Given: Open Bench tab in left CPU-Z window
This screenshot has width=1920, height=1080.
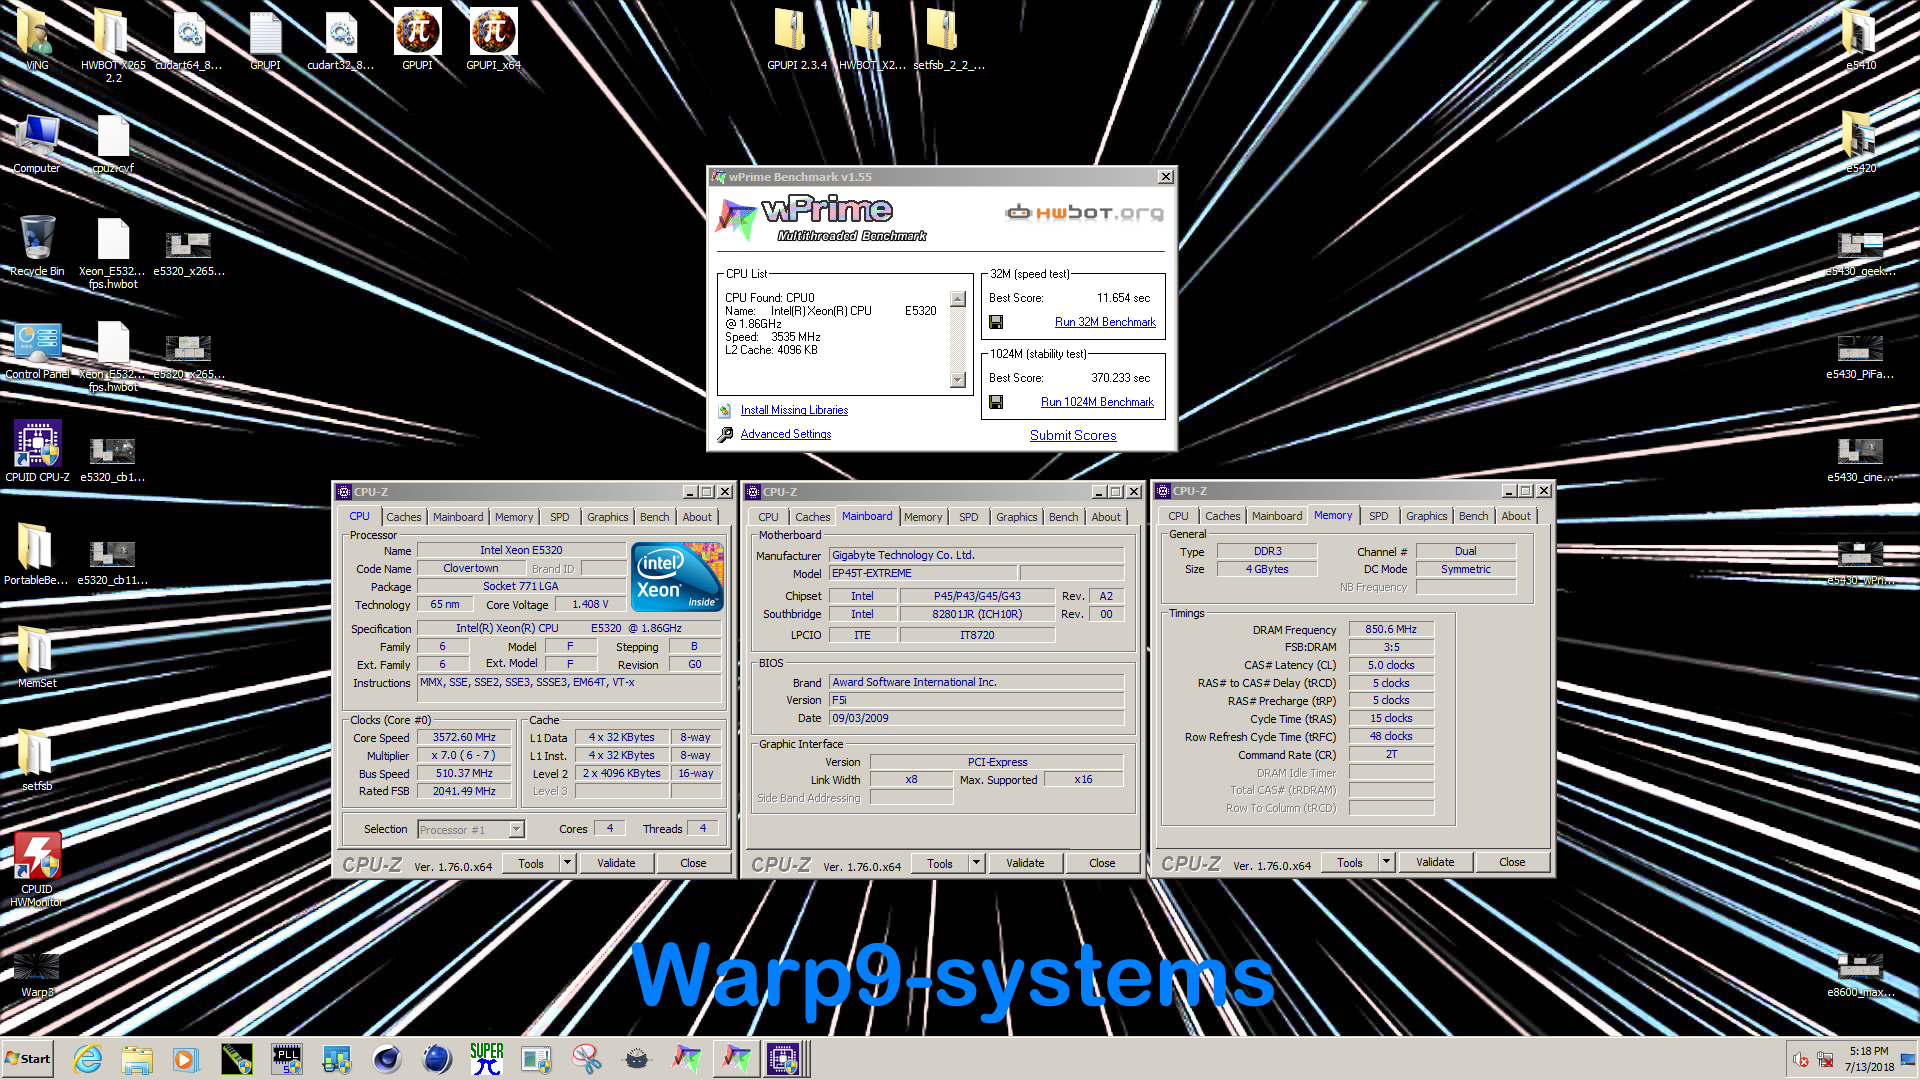Looking at the screenshot, I should coord(654,517).
